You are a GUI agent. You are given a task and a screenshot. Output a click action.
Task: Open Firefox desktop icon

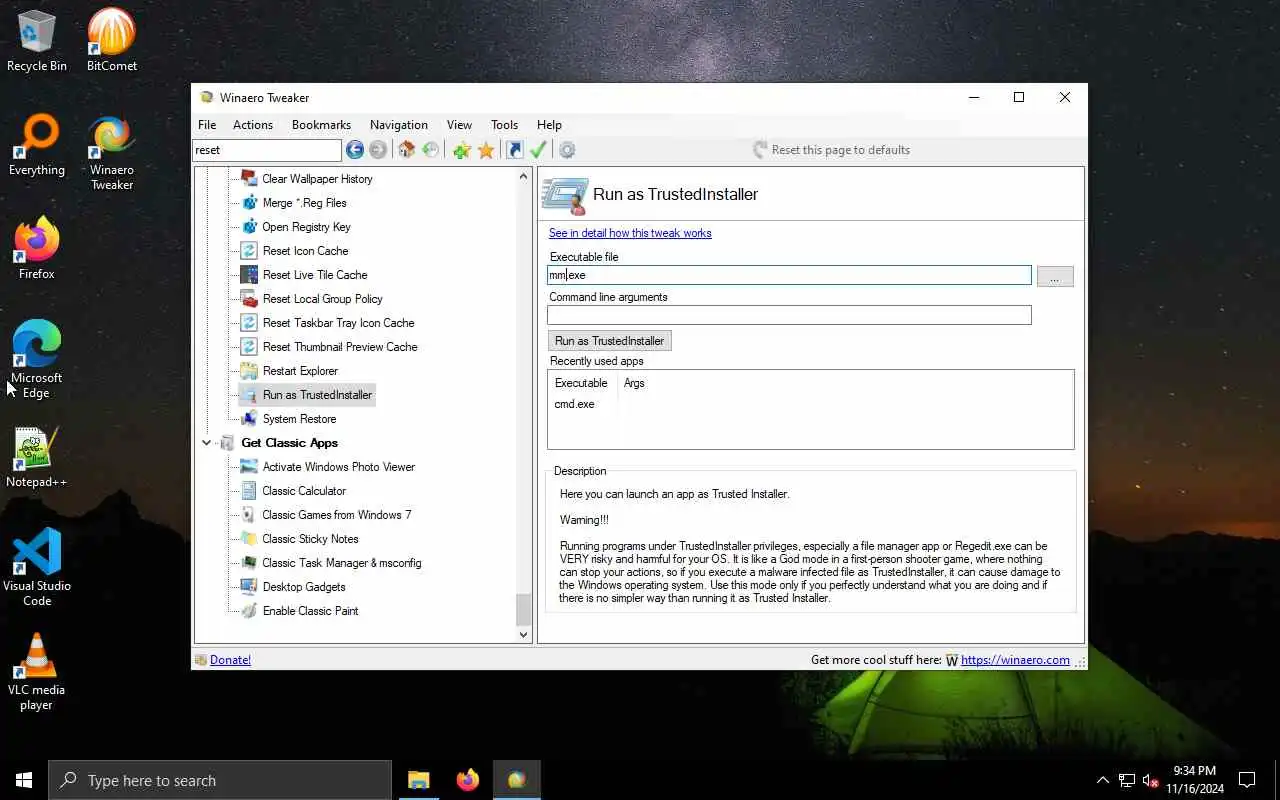(37, 249)
